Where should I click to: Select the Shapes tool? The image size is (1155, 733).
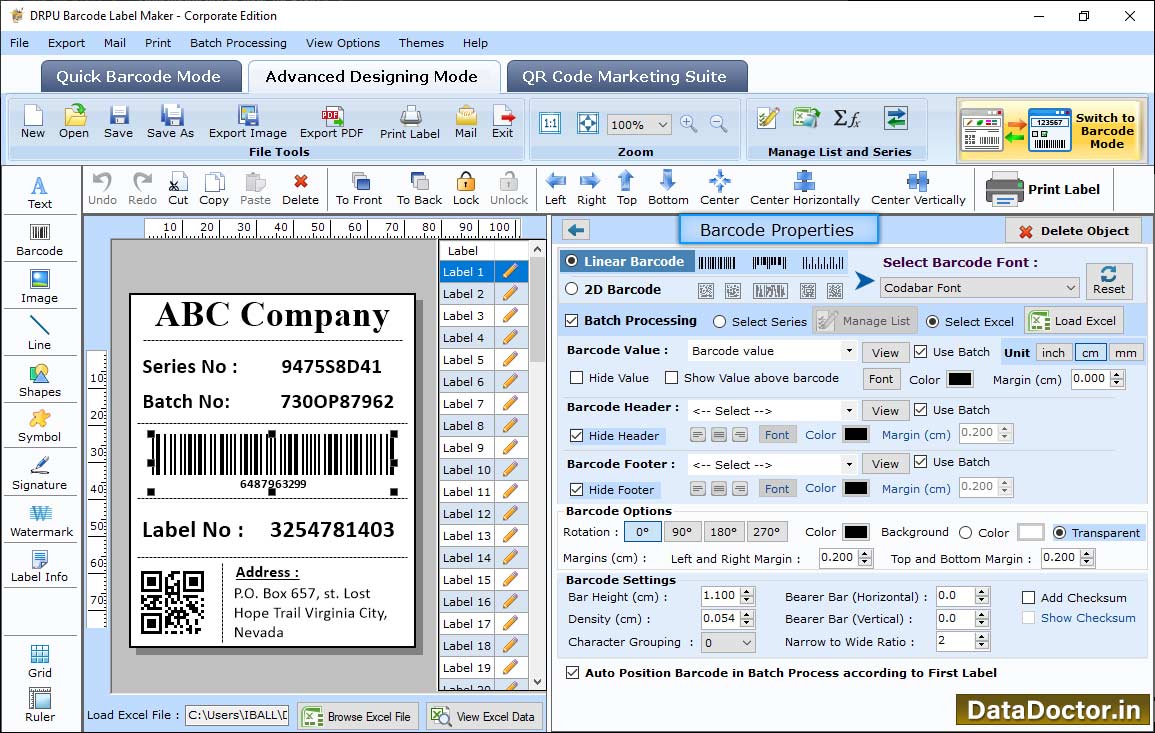[x=40, y=381]
